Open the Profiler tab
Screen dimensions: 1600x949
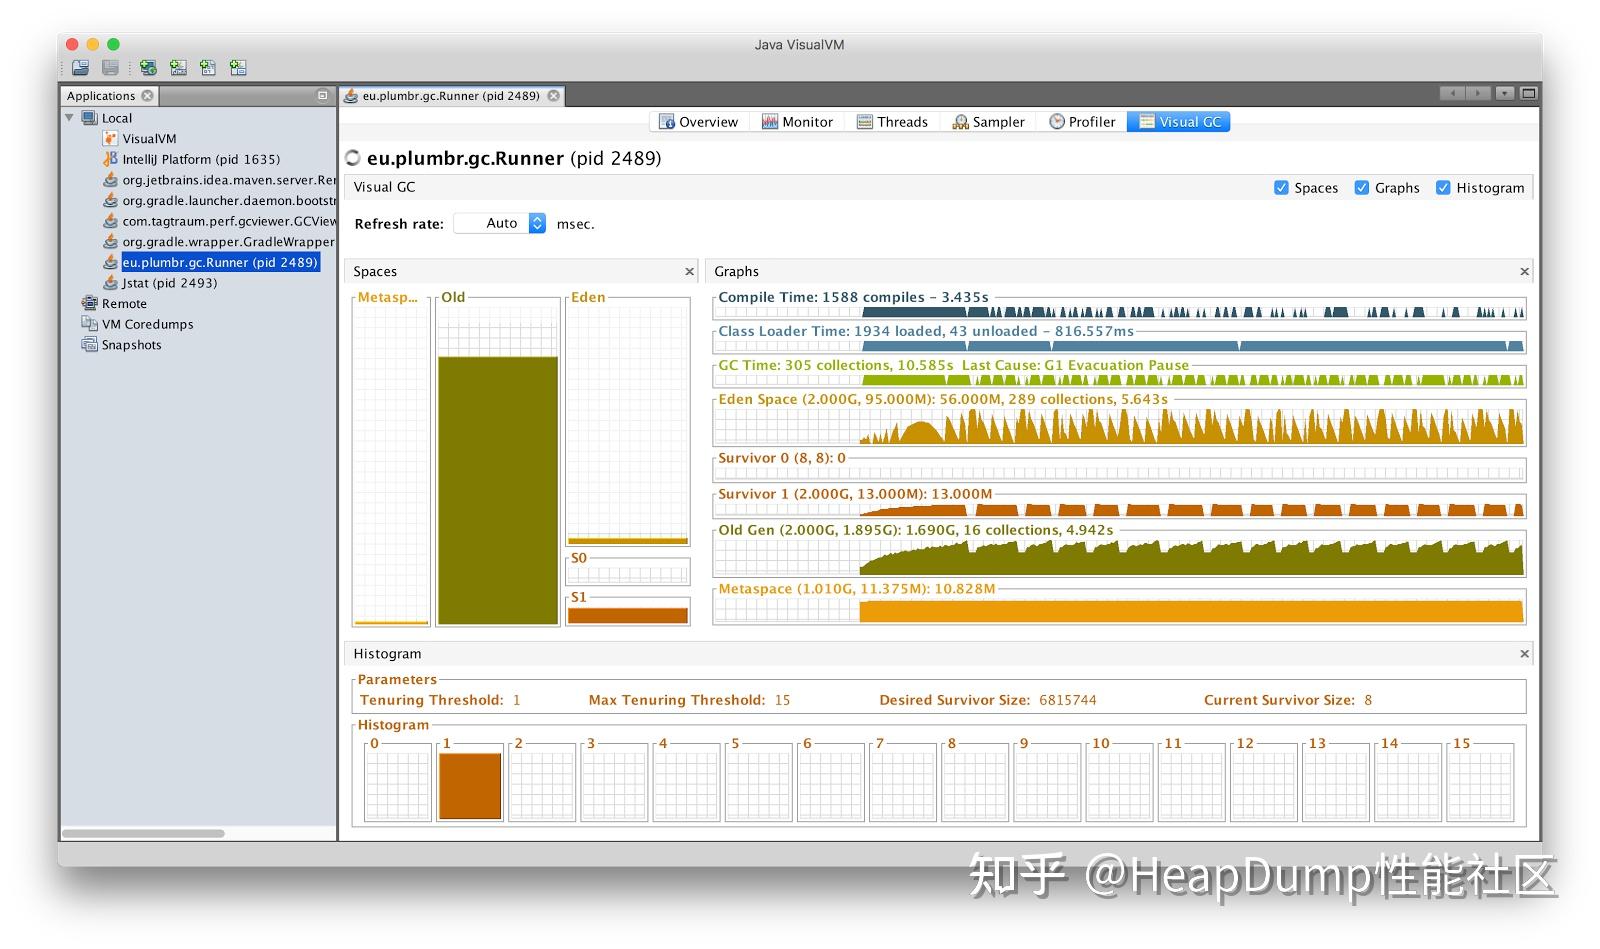(x=1082, y=122)
